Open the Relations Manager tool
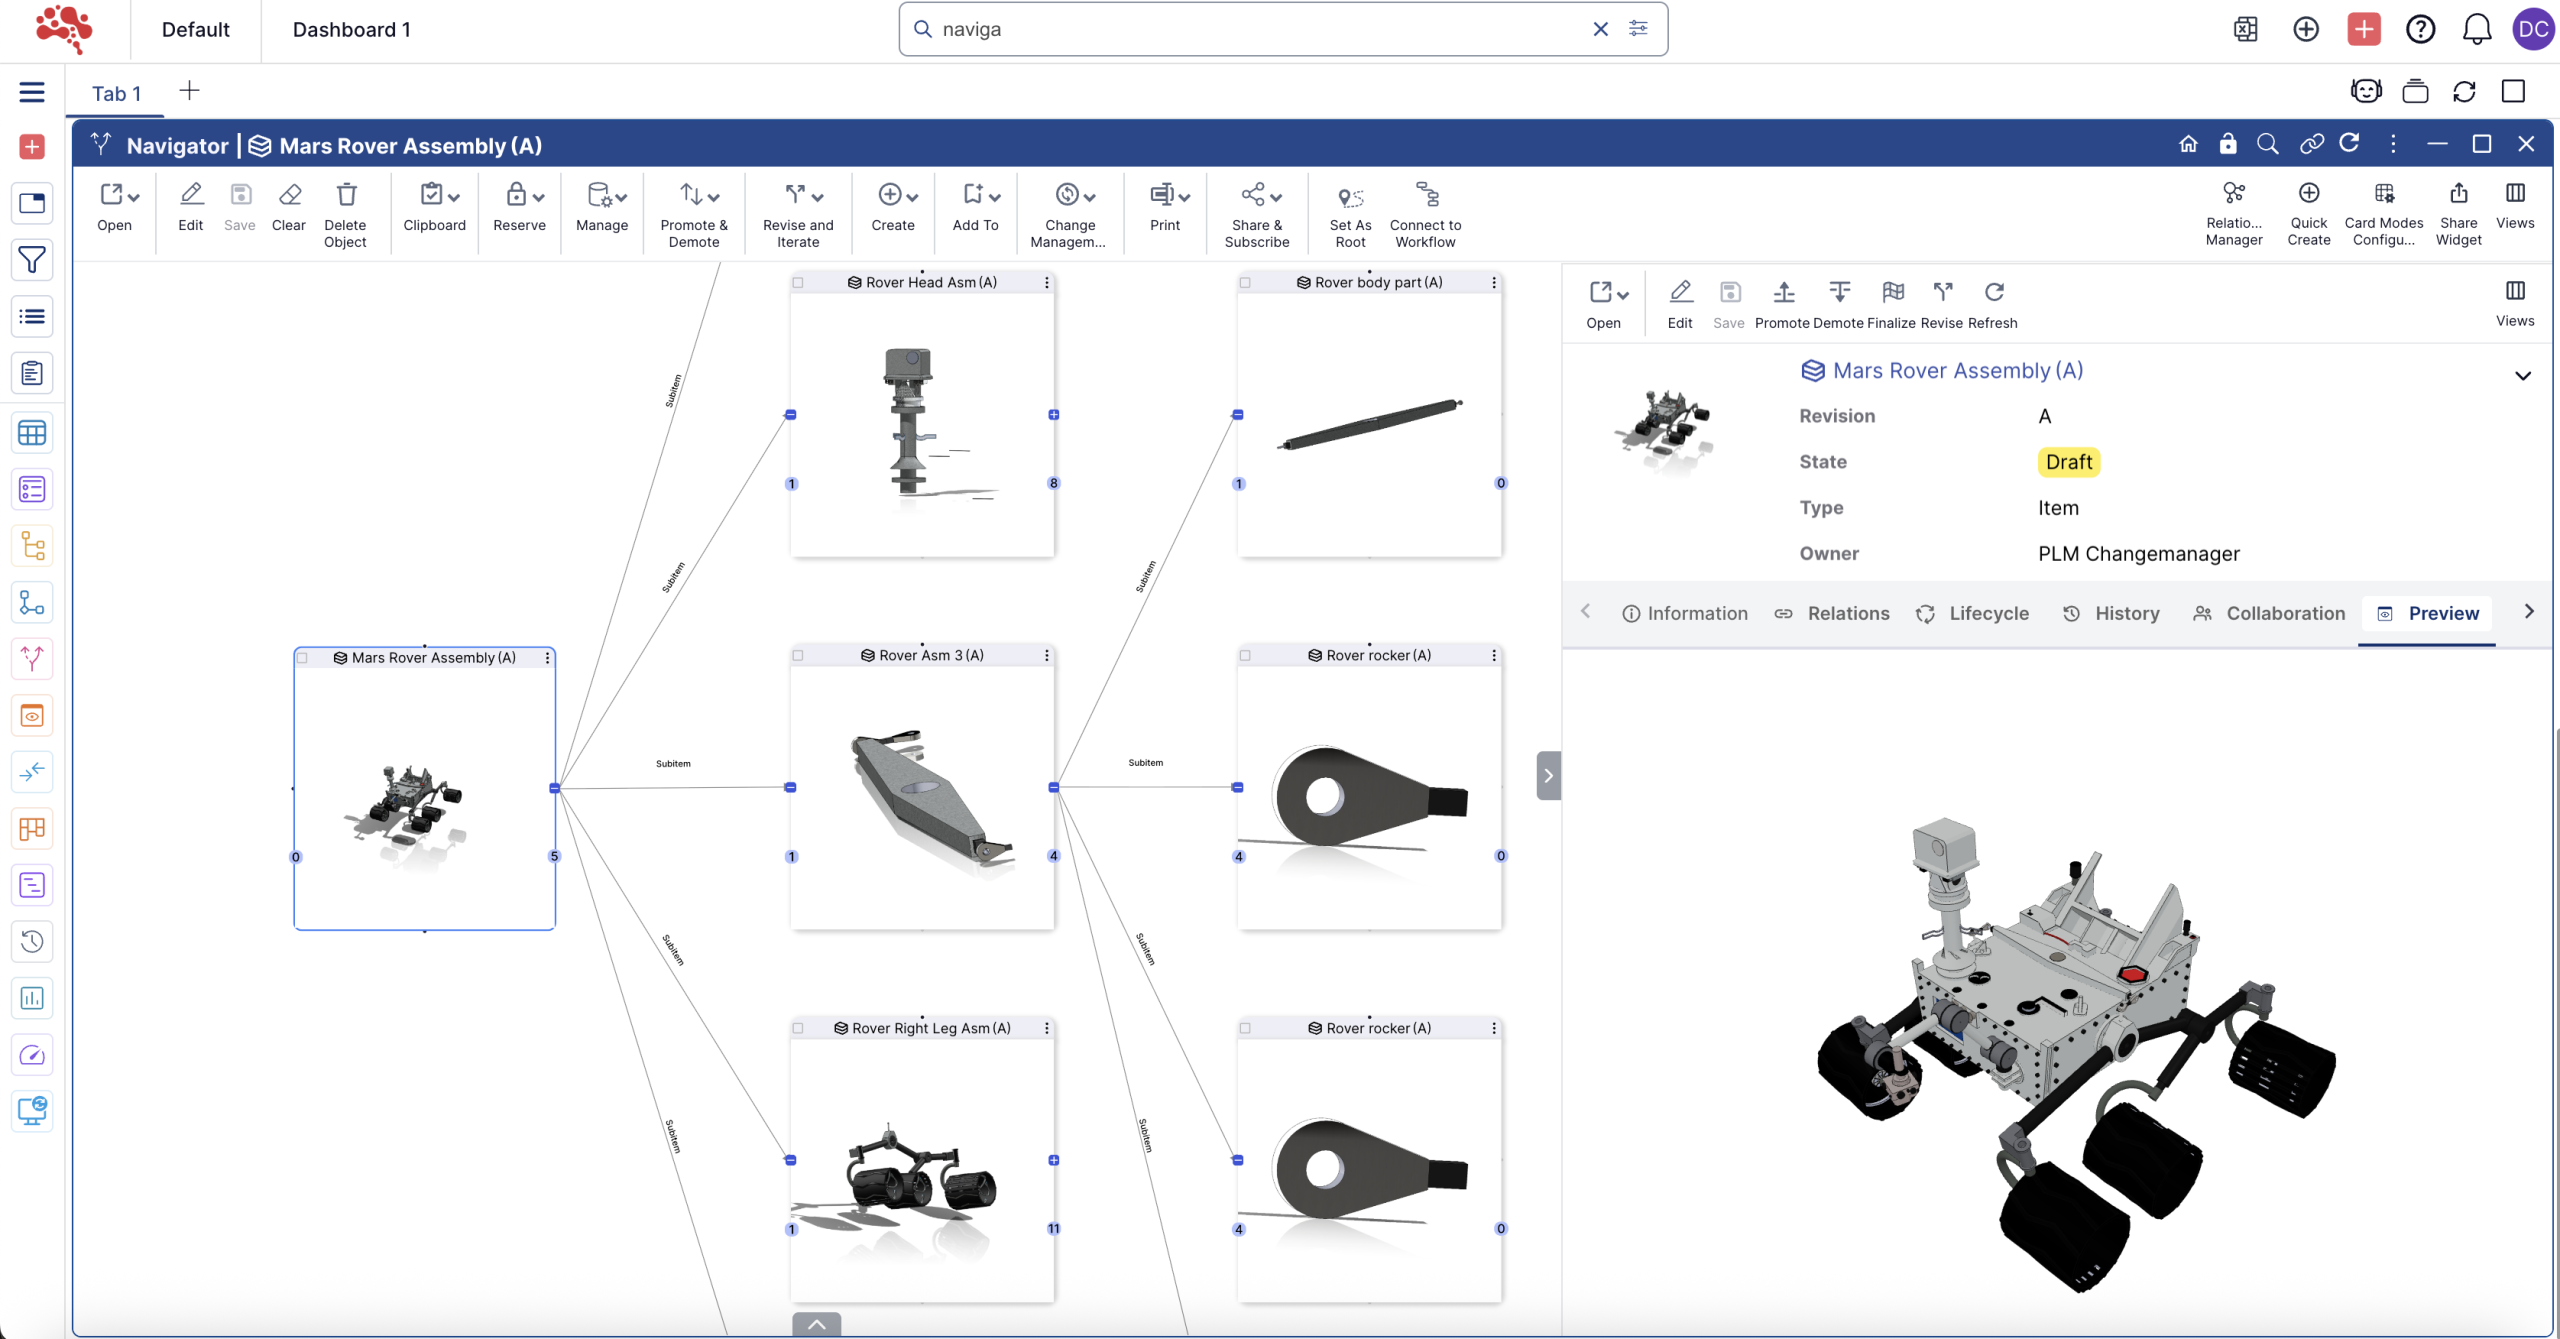The image size is (2560, 1339). pyautogui.click(x=2233, y=194)
